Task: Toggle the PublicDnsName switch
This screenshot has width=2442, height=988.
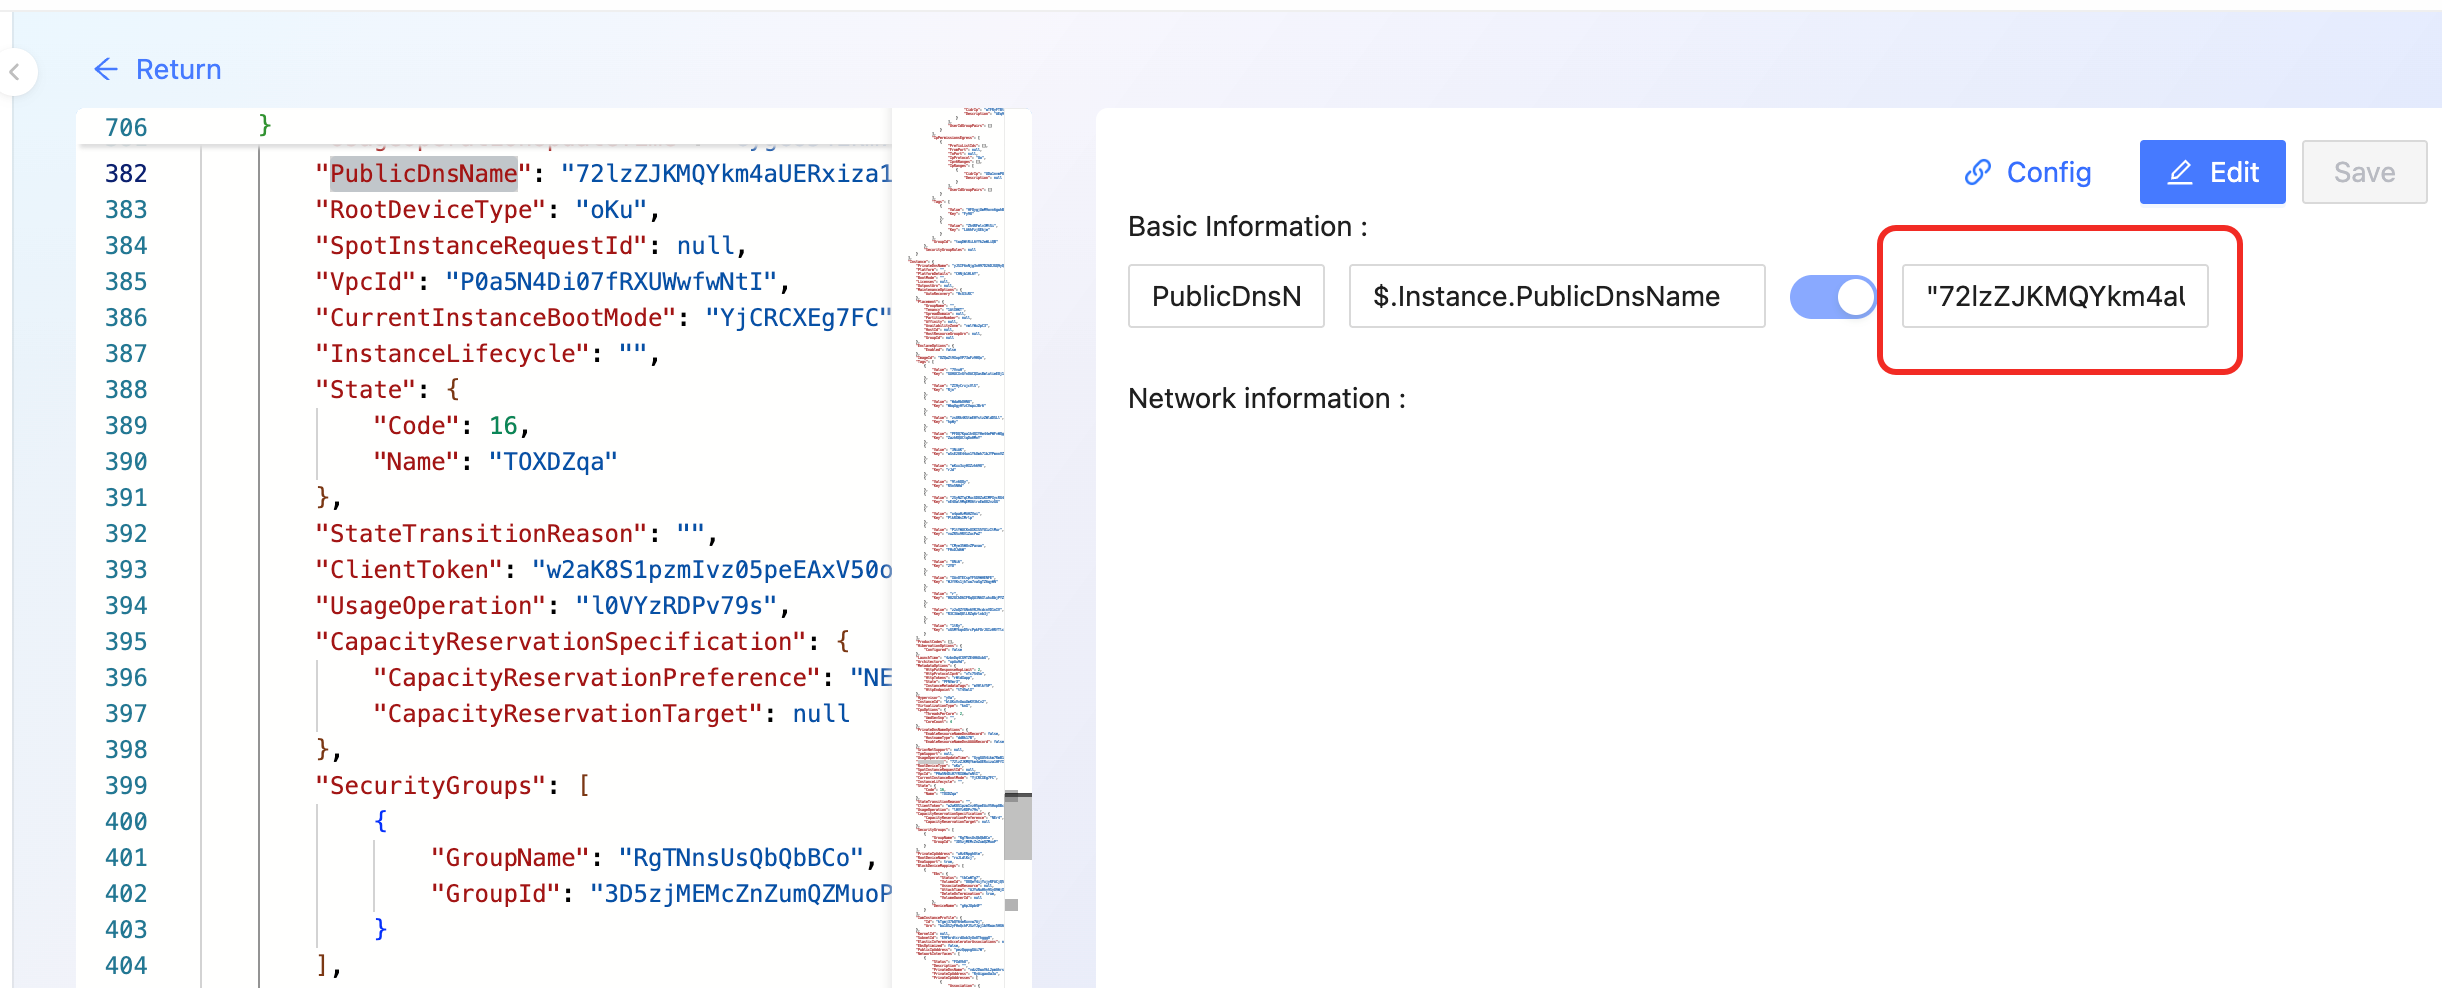Action: coord(1832,296)
